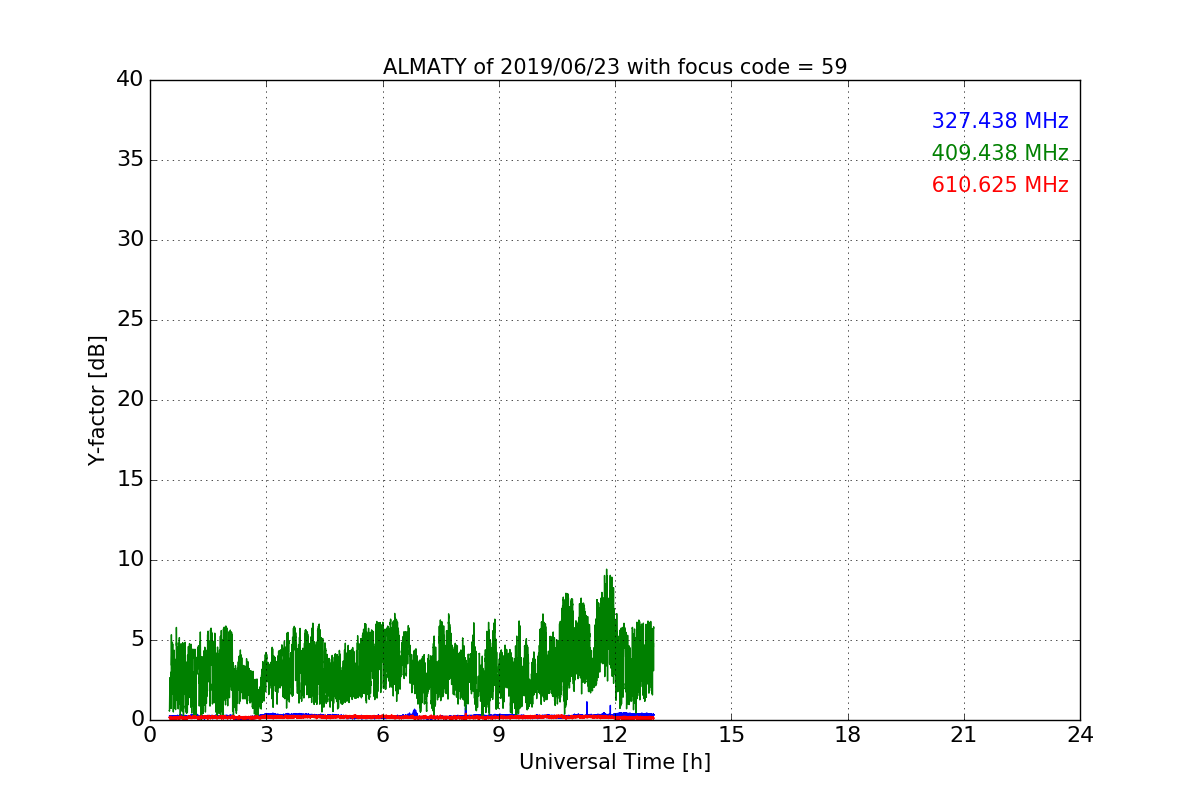Click the y-axis tick label 10
Image resolution: width=1200 pixels, height=800 pixels.
[x=130, y=559]
